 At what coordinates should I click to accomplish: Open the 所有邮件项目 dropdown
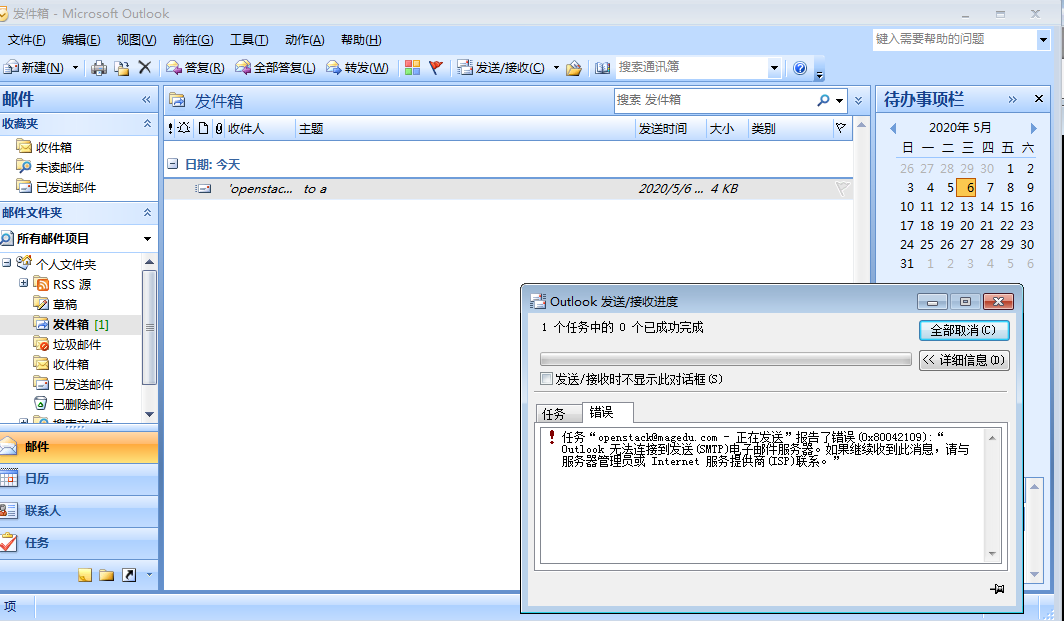click(x=147, y=238)
